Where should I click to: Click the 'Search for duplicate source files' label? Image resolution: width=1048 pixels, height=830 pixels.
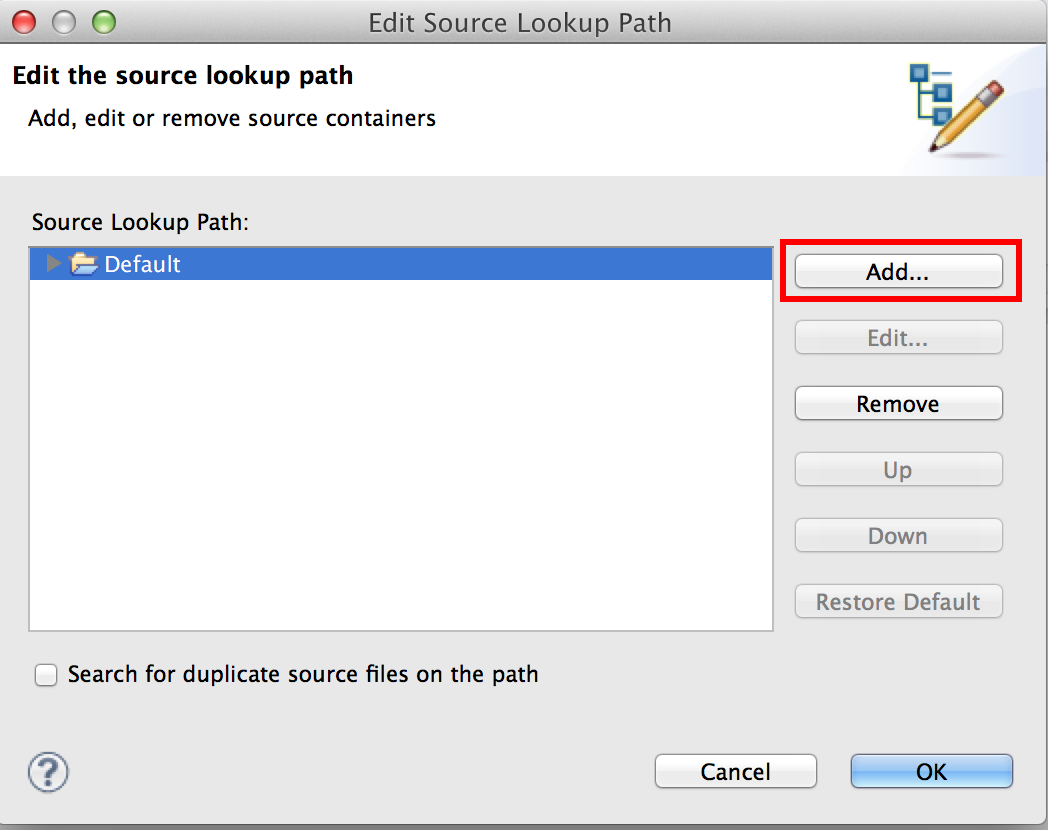303,674
